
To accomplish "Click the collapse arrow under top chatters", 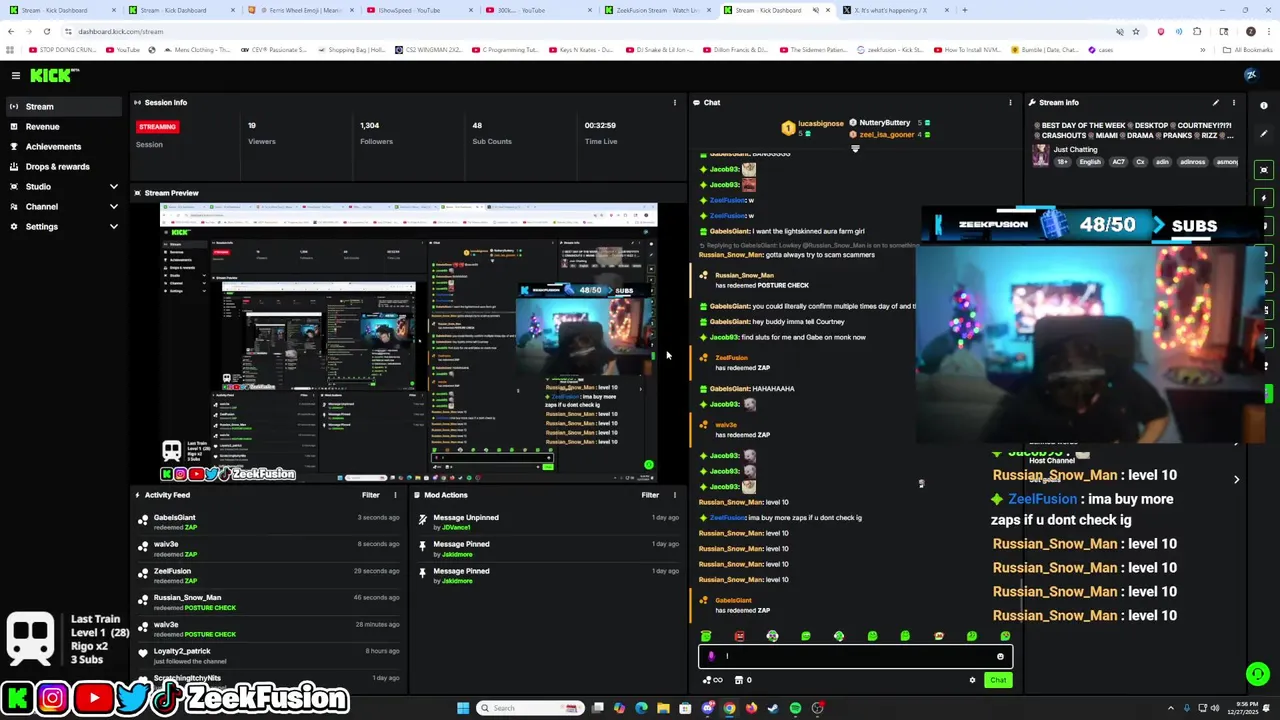I will point(855,149).
